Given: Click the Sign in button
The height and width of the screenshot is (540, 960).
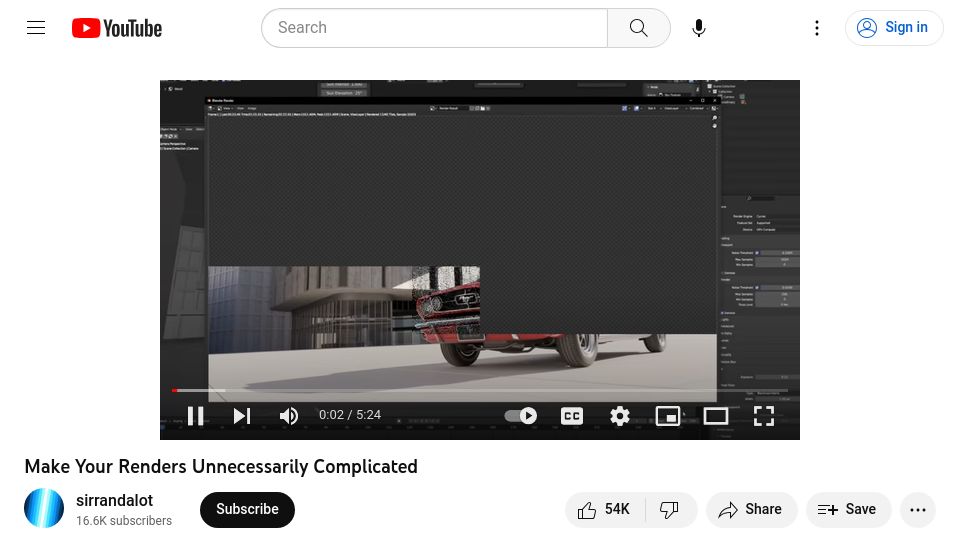Looking at the screenshot, I should point(893,28).
